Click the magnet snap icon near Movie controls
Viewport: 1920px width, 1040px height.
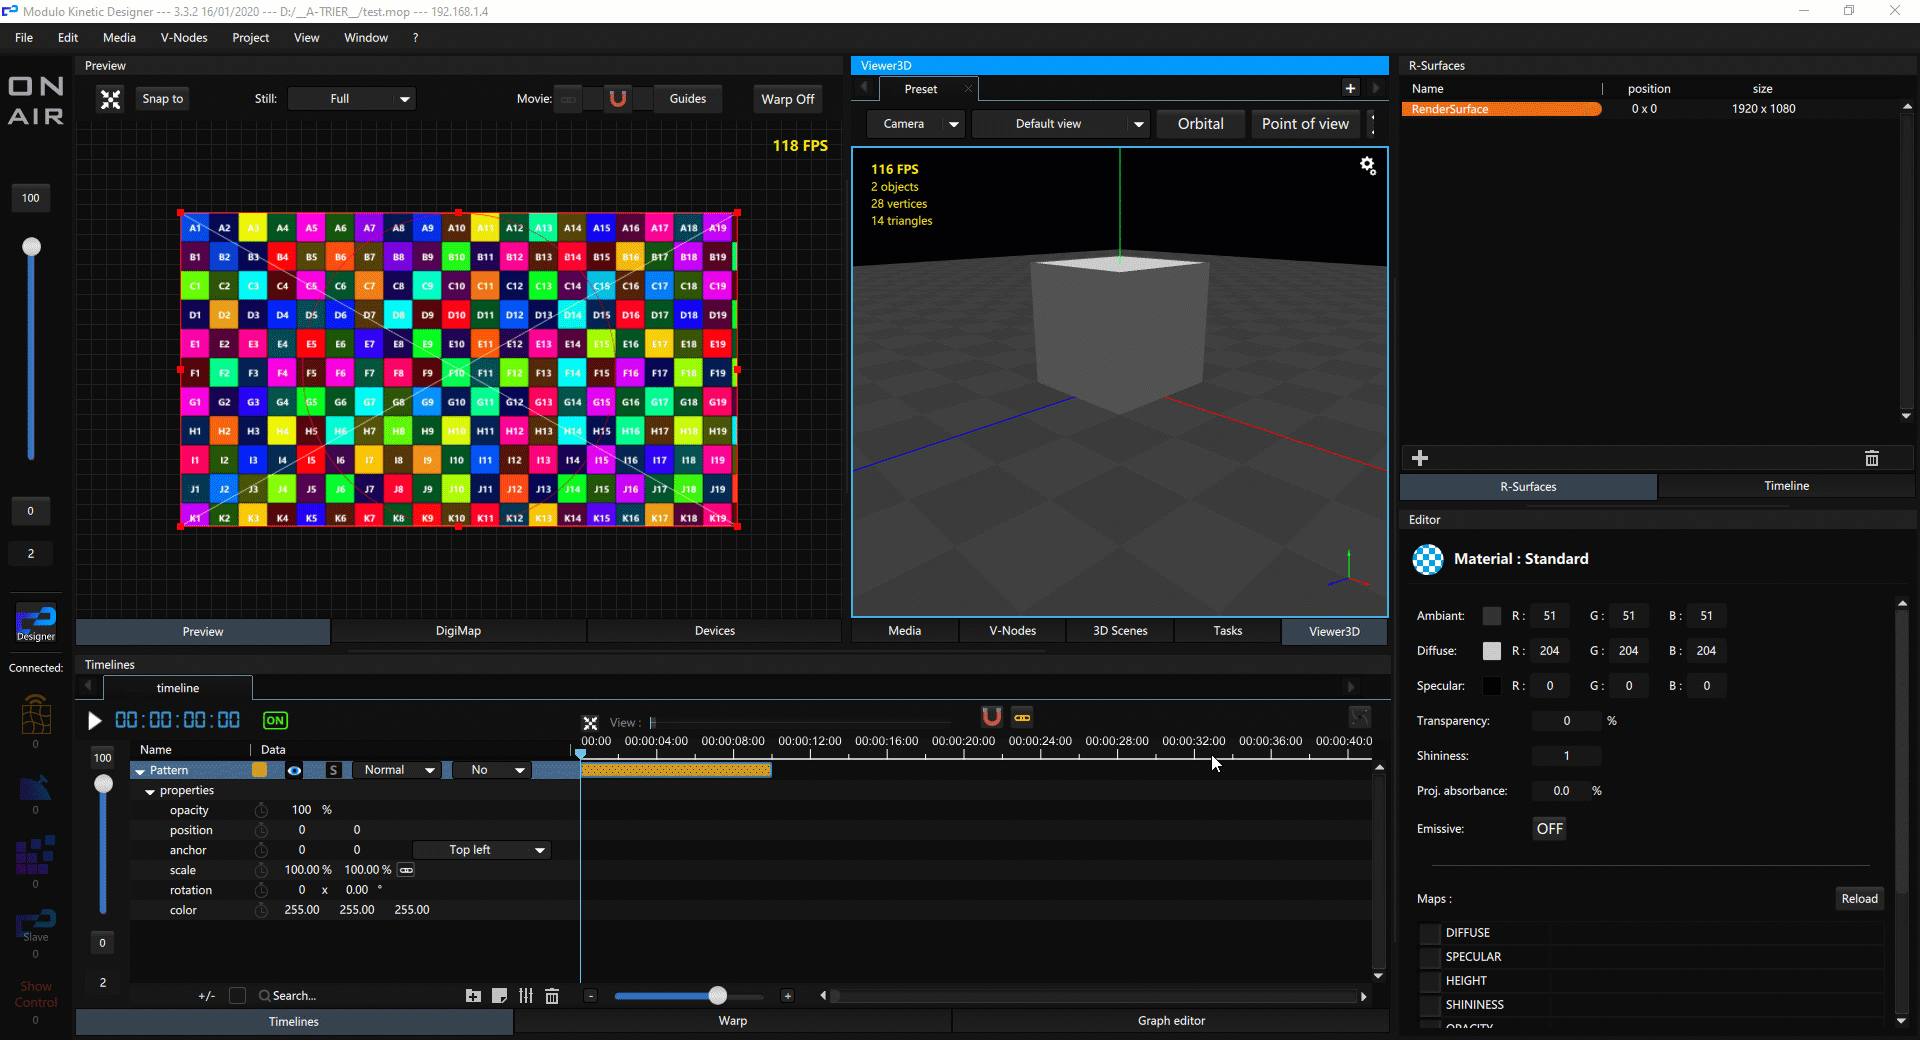coord(618,99)
